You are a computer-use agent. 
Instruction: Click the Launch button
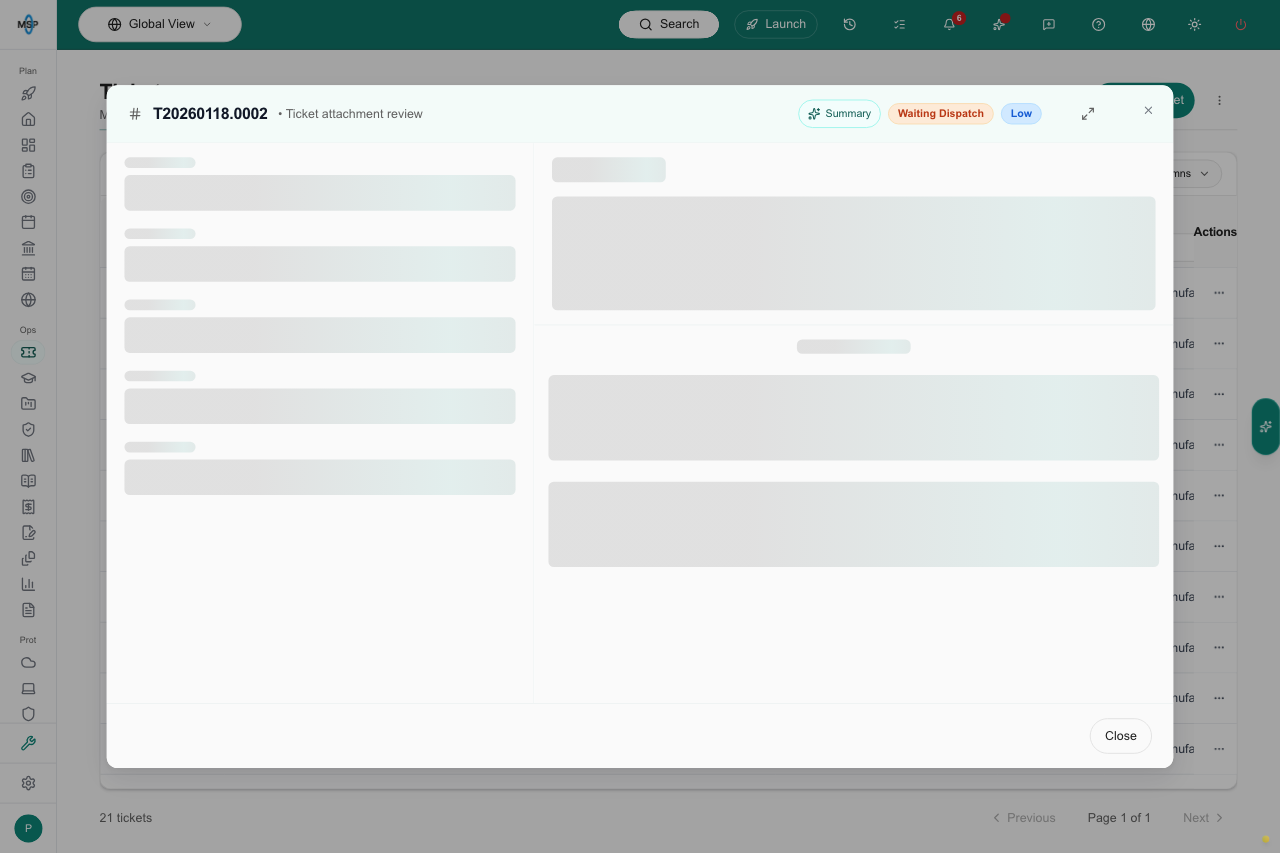click(x=776, y=24)
